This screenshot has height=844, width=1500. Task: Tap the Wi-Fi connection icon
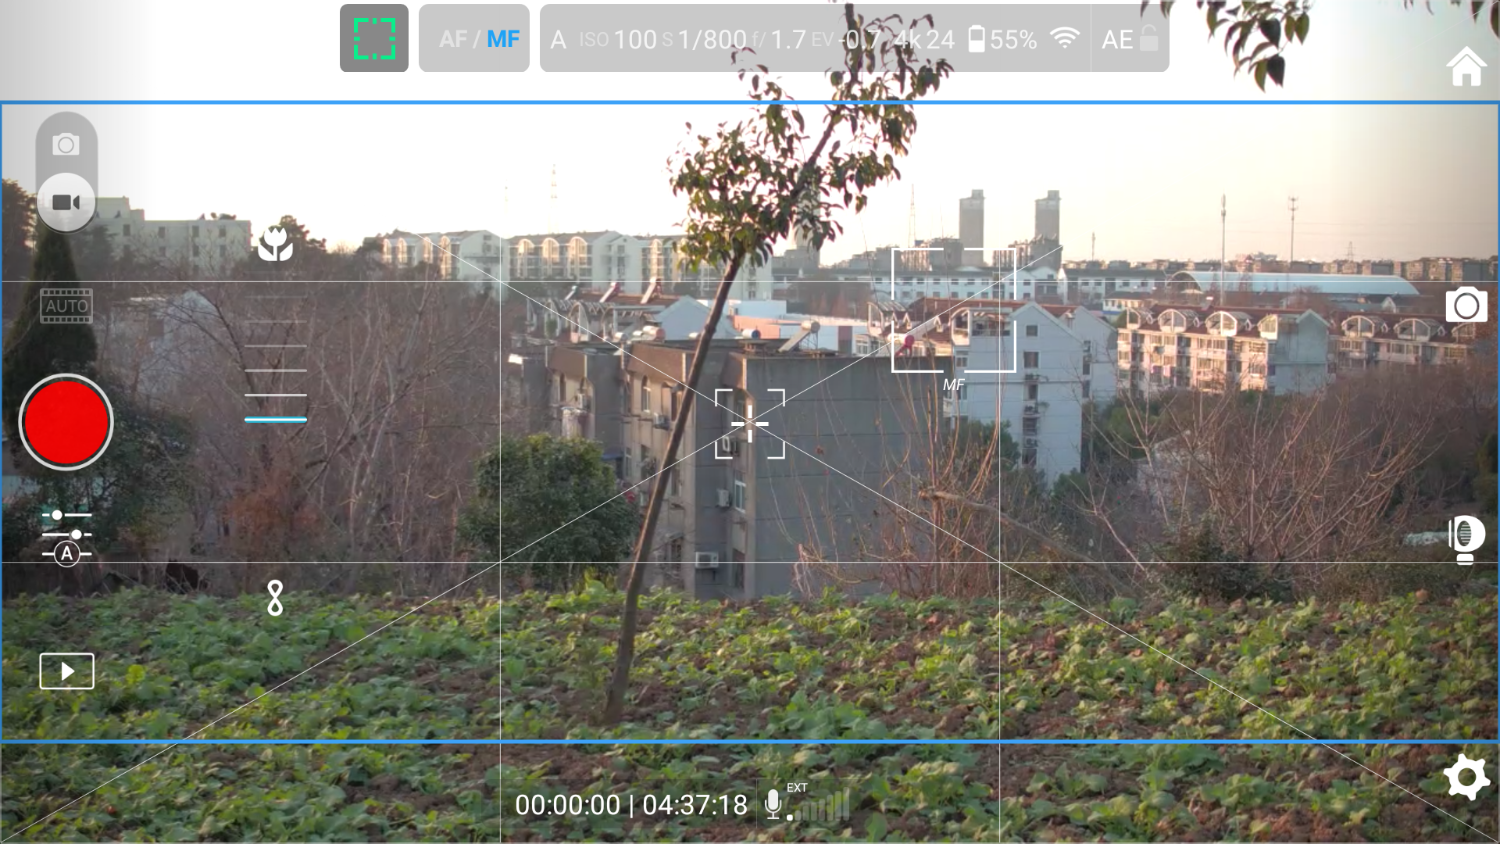click(1065, 39)
